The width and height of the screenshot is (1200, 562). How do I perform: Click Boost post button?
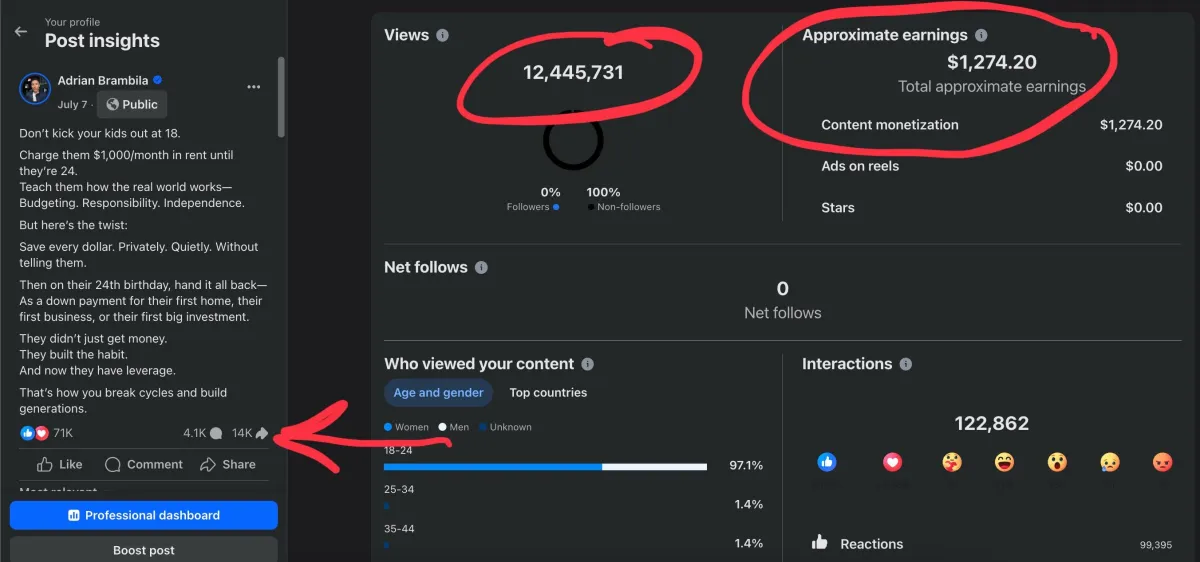tap(144, 550)
